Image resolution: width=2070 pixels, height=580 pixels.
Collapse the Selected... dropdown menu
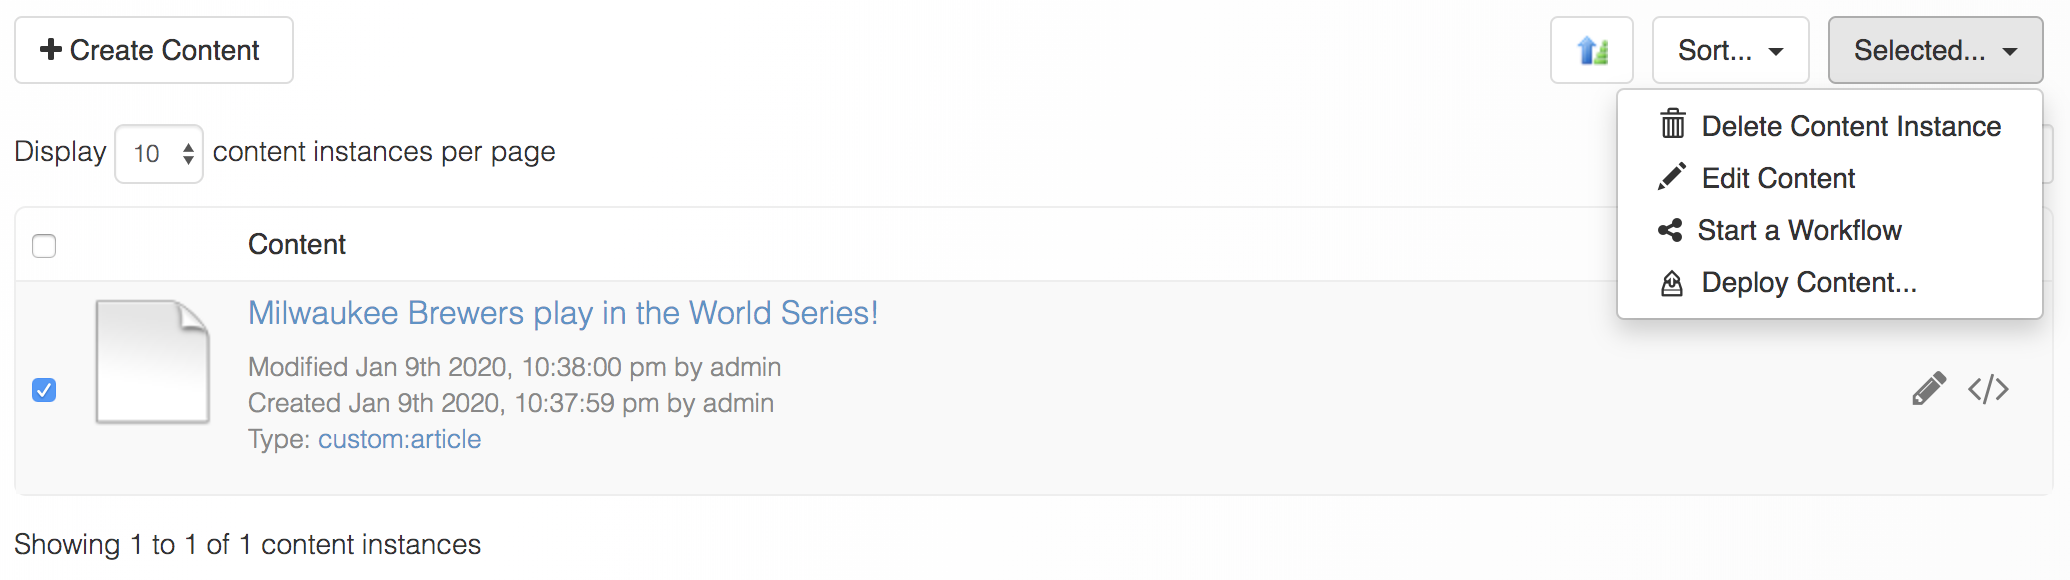pyautogui.click(x=1935, y=50)
